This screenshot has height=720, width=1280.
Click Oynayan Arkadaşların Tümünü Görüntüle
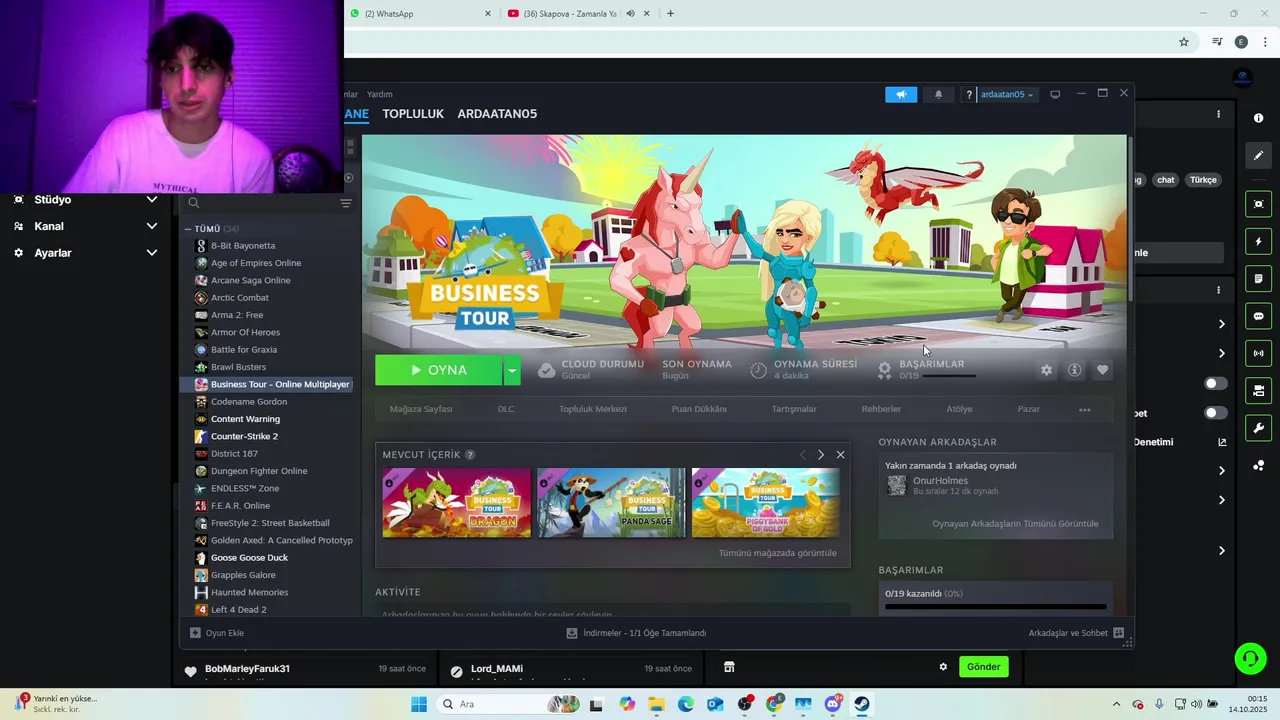point(1015,524)
